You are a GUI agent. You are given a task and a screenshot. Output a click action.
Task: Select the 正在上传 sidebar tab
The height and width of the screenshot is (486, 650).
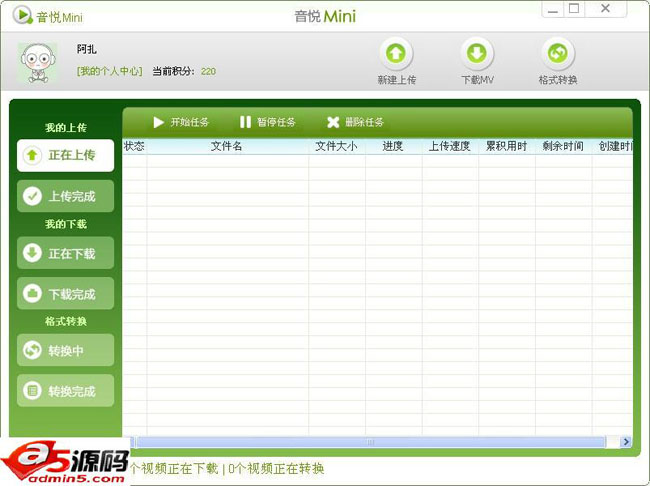pos(66,155)
